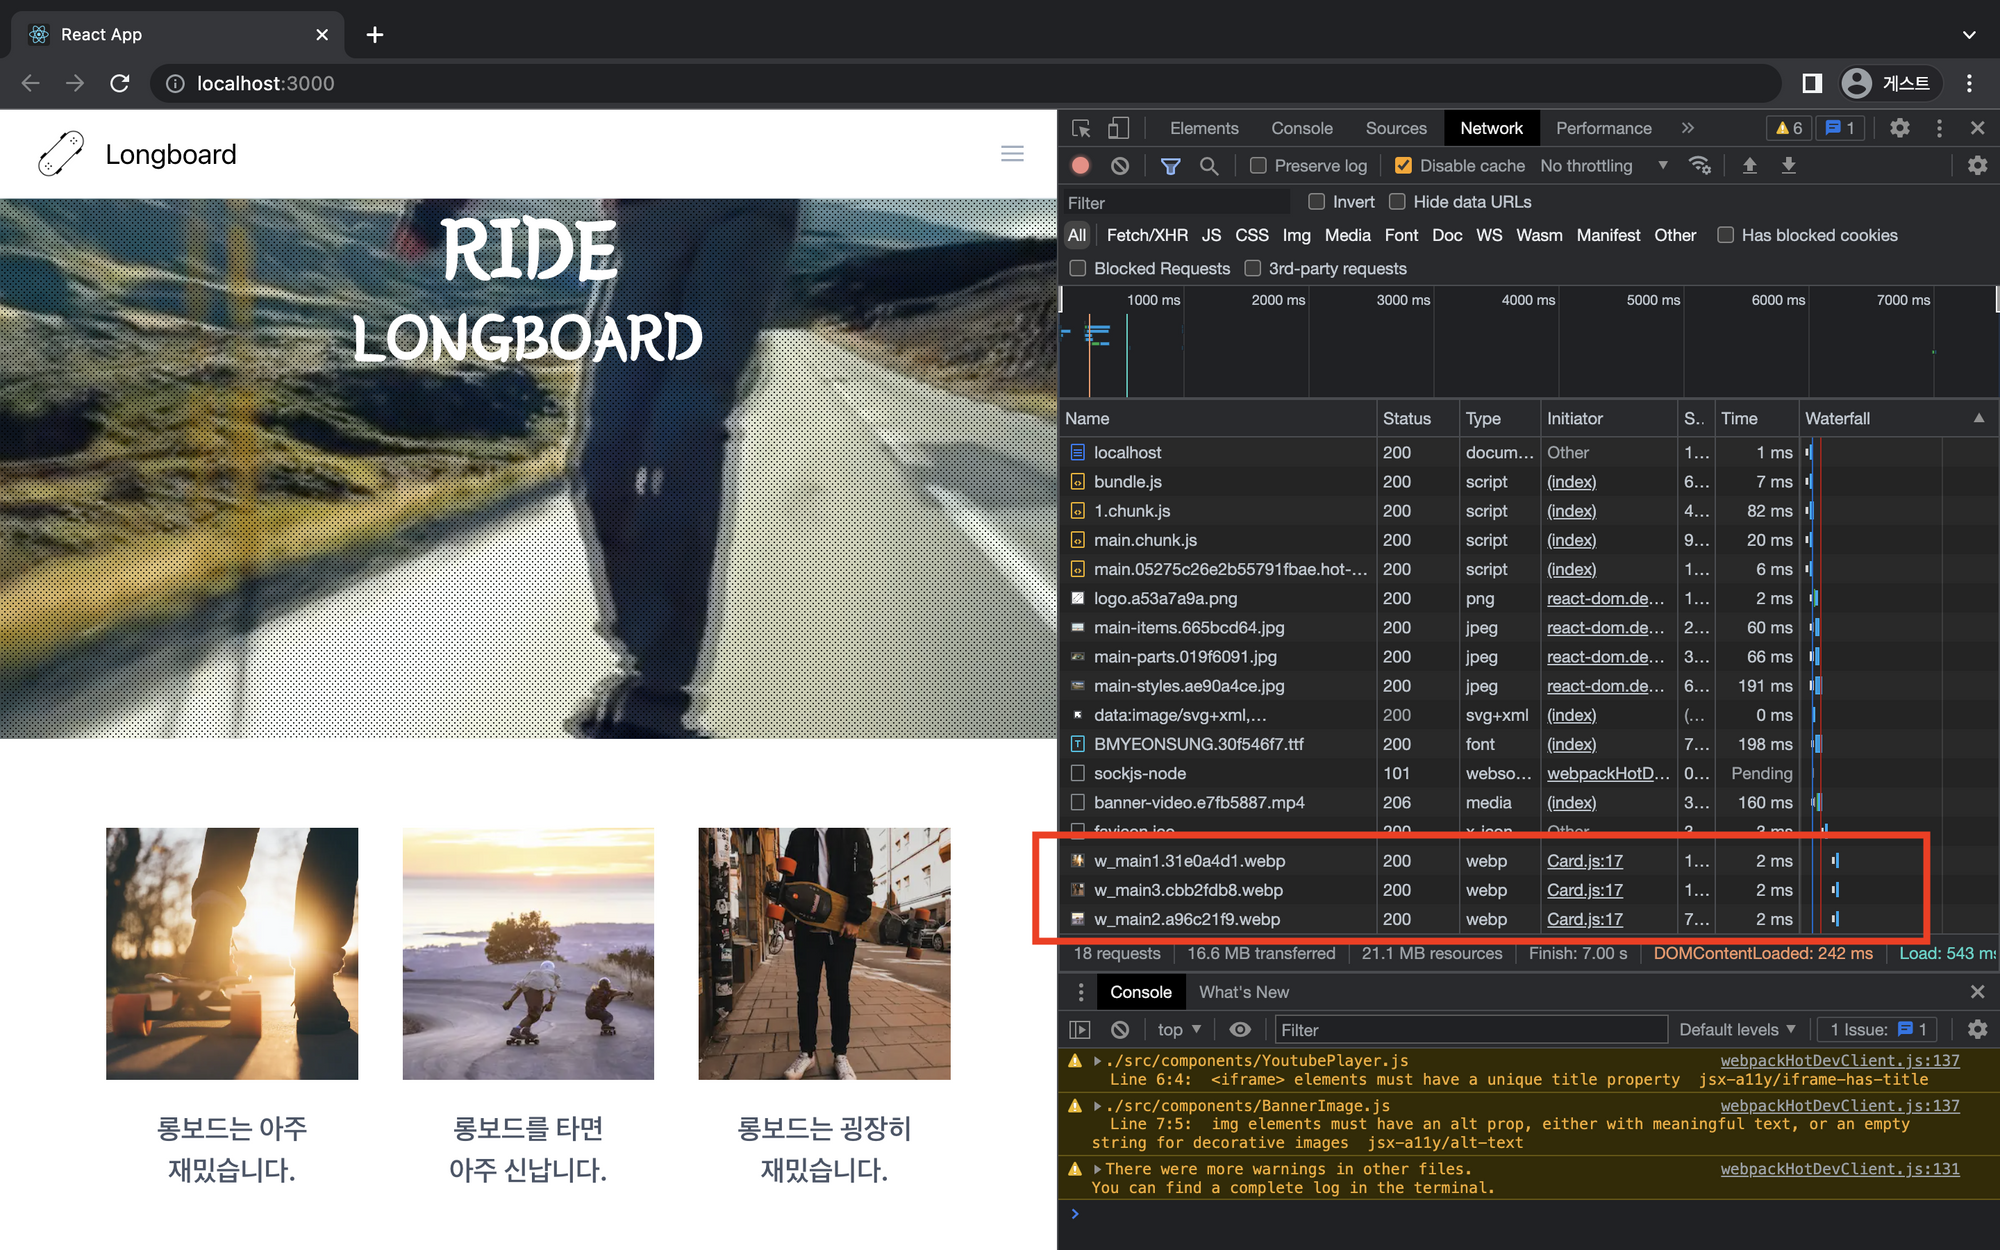Viewport: 2000px width, 1250px height.
Task: Click the Import HAR upload icon
Action: [1749, 166]
